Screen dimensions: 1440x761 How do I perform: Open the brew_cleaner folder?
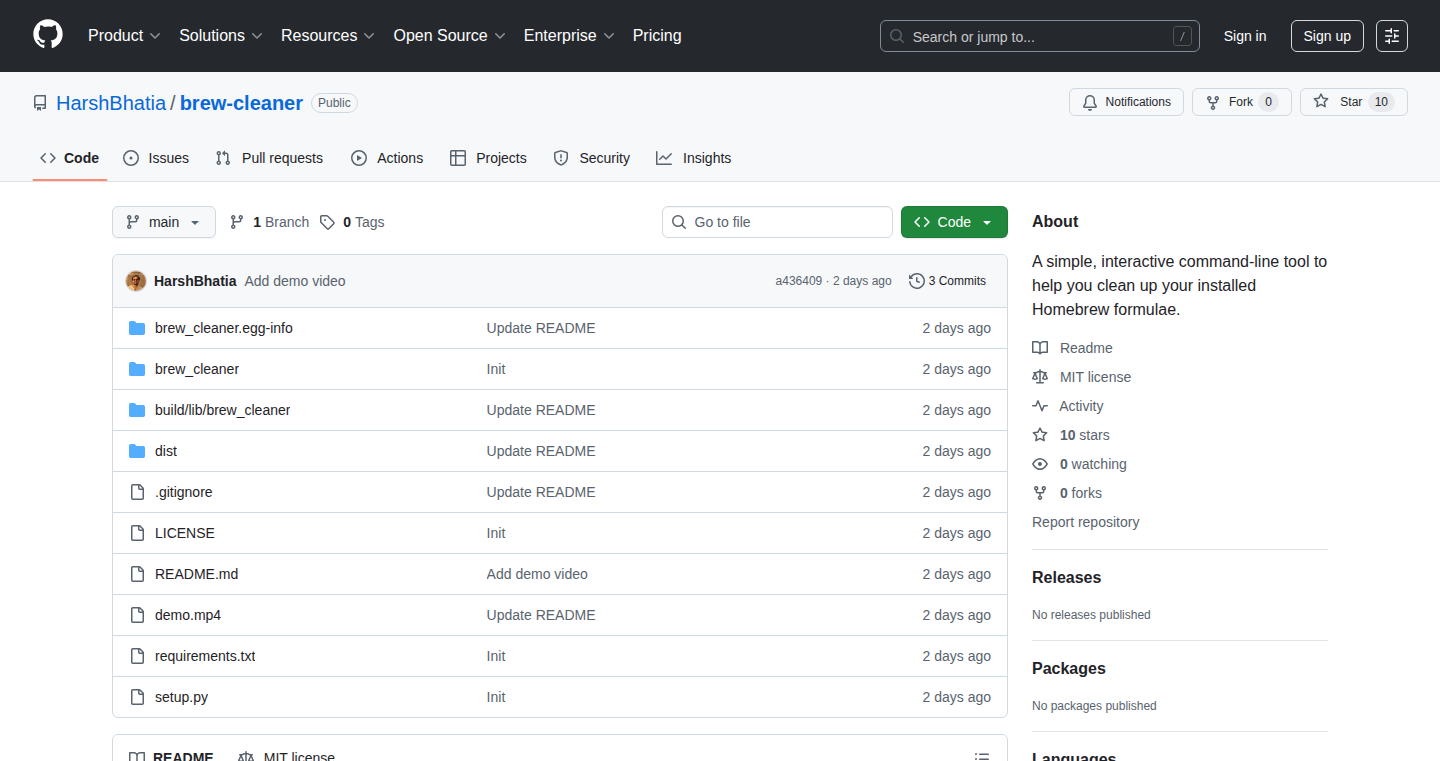point(197,369)
